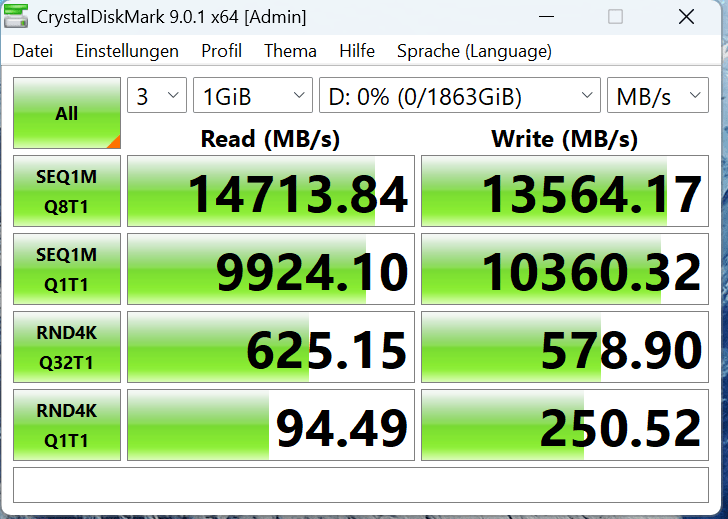Close the CrystalDiskMark window
The height and width of the screenshot is (519, 728).
click(x=686, y=17)
